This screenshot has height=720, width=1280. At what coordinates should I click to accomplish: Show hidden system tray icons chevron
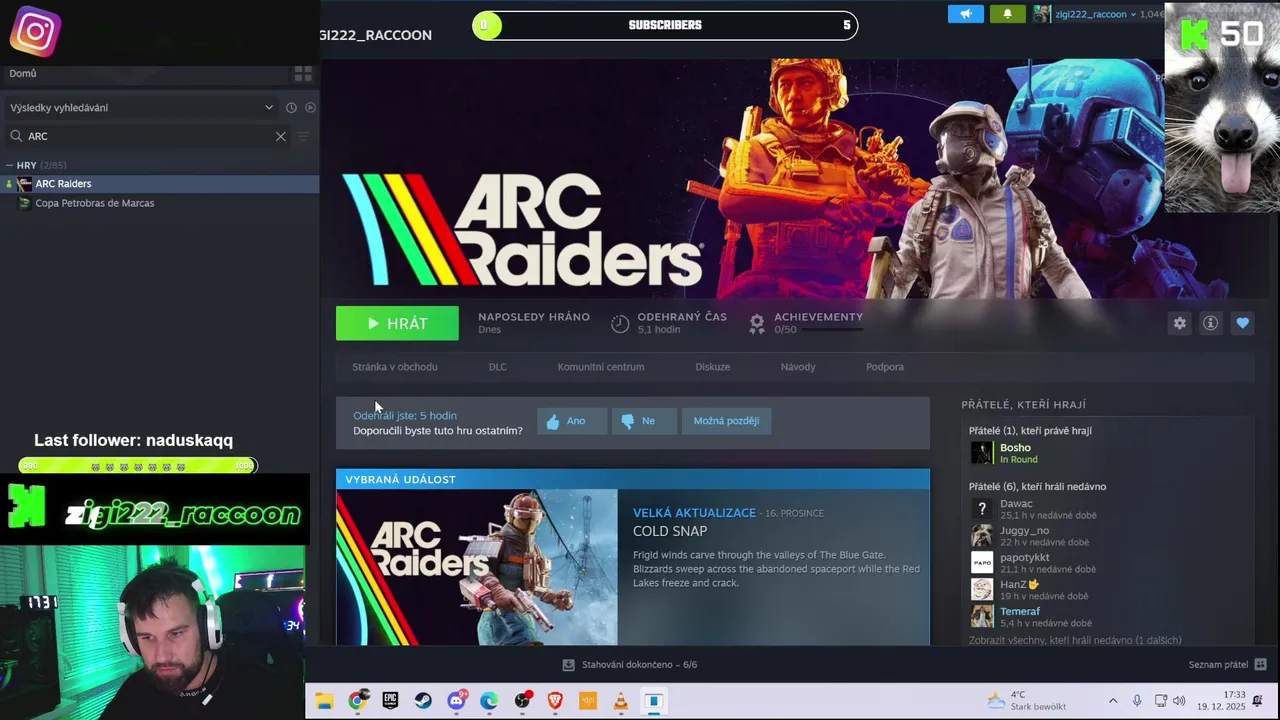1113,701
